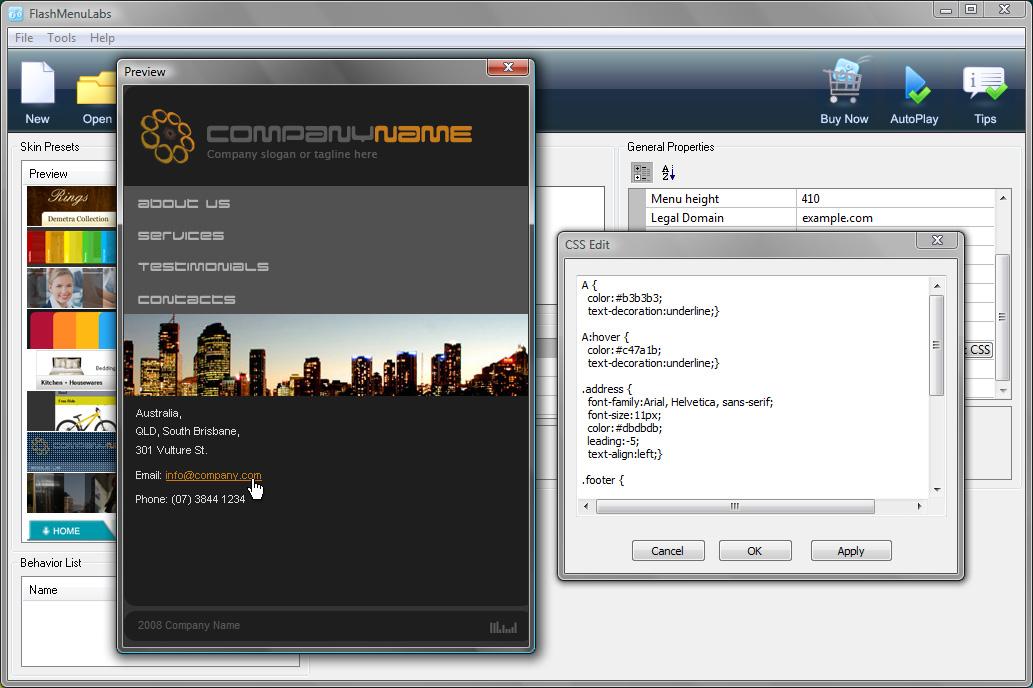Click the New document toolbar icon

pyautogui.click(x=38, y=83)
